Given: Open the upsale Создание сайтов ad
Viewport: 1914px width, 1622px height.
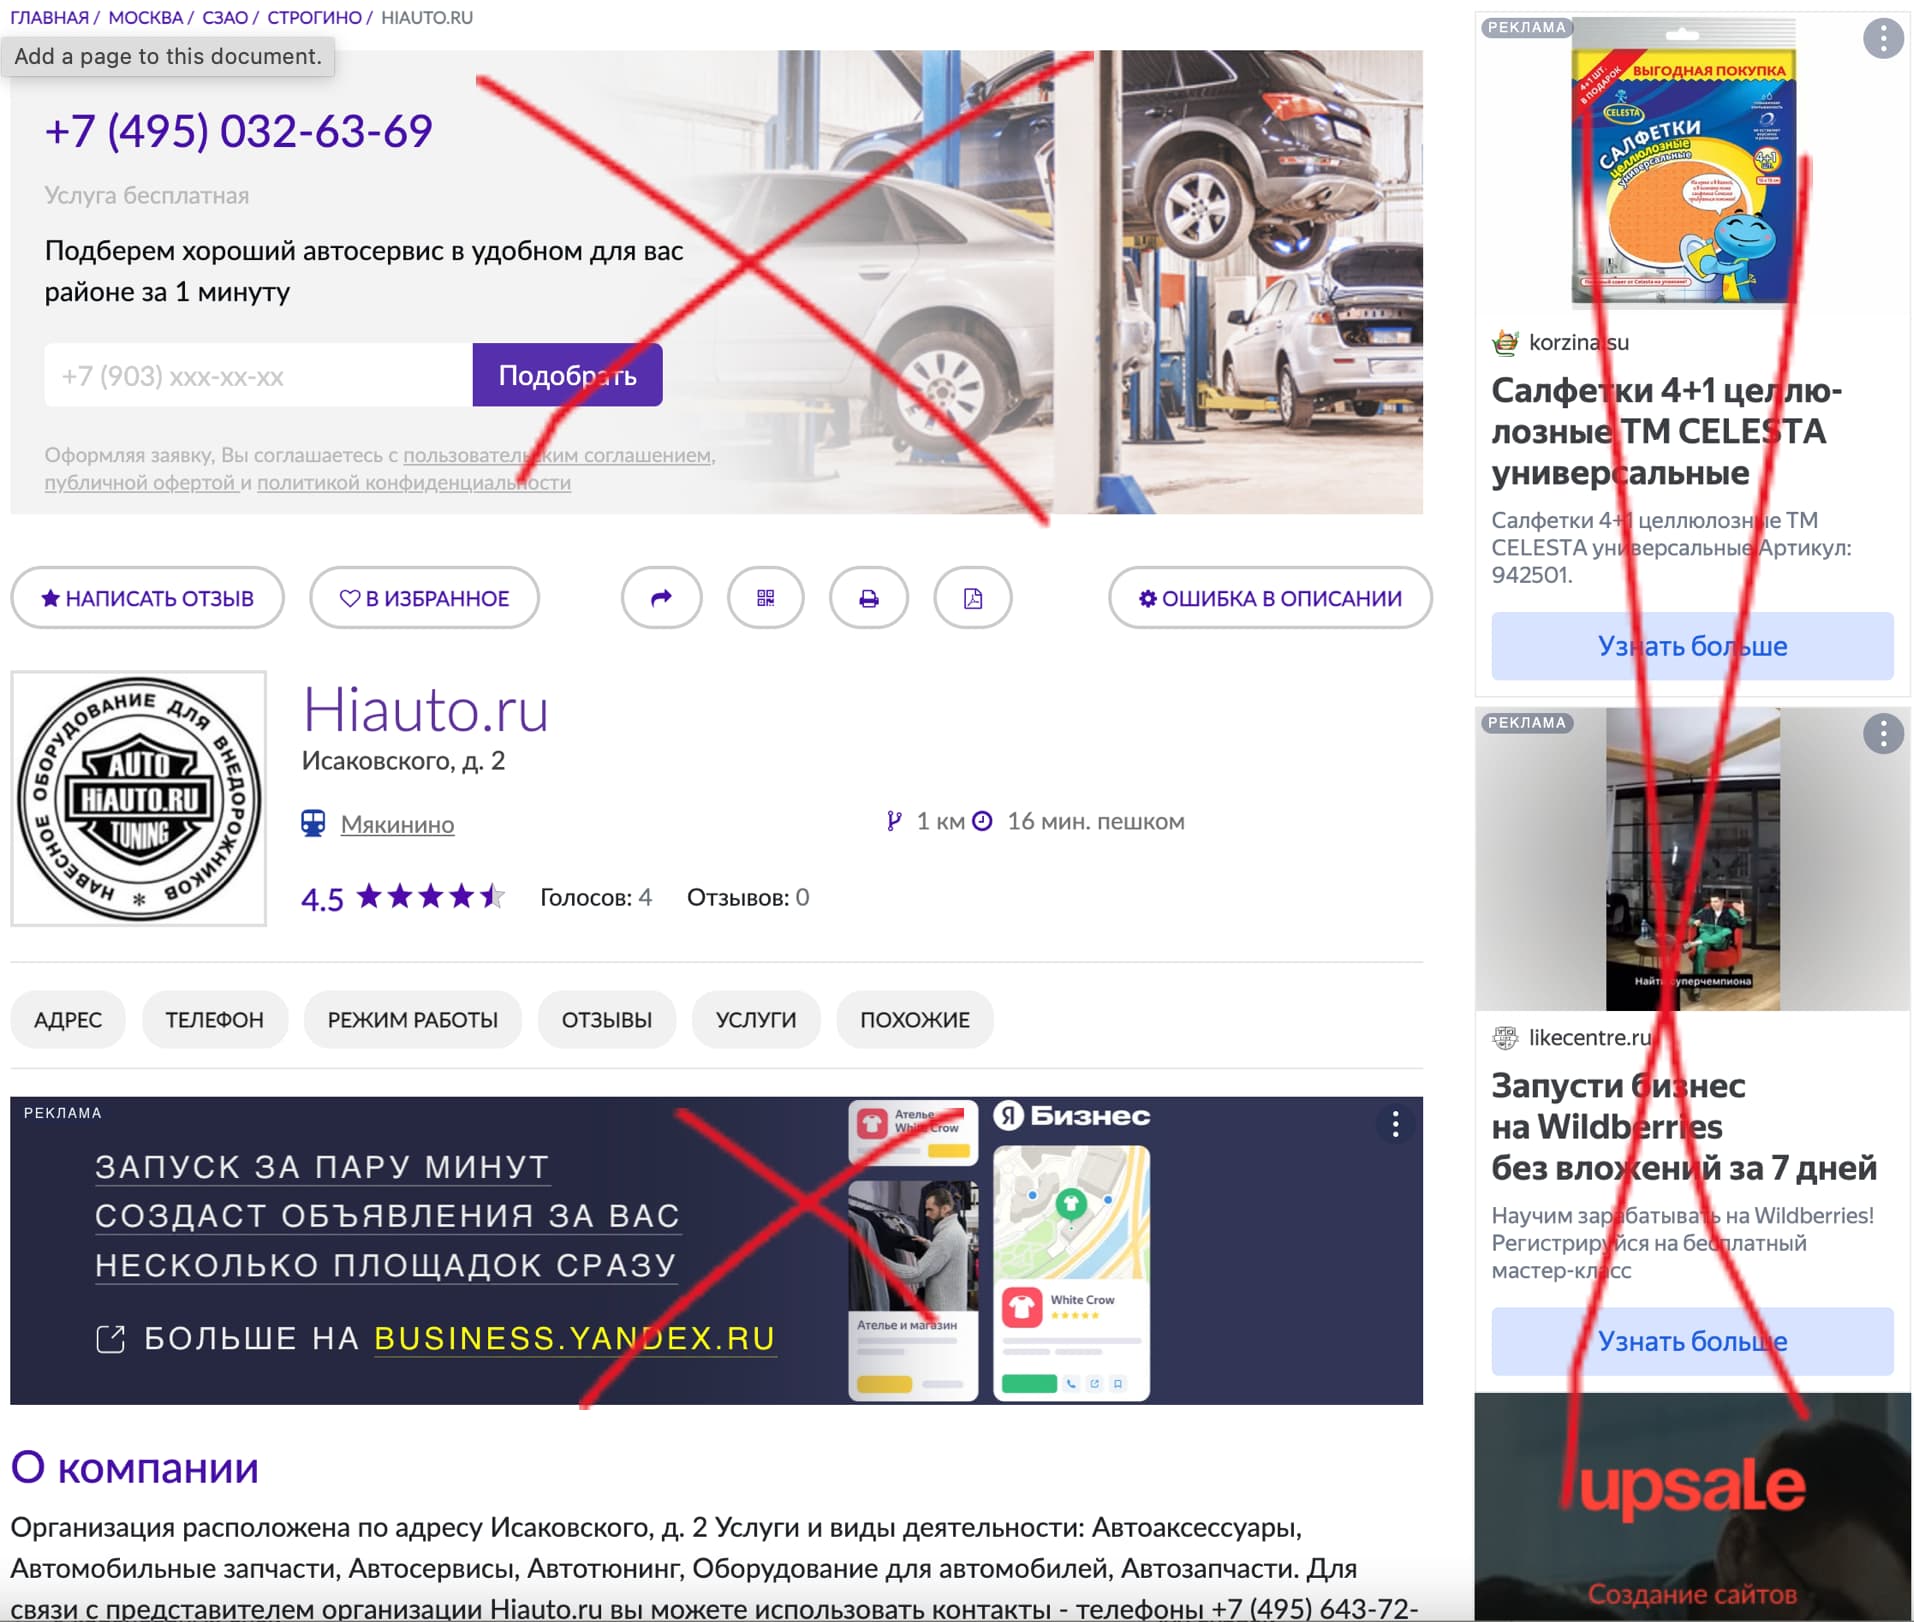Looking at the screenshot, I should click(1692, 1507).
